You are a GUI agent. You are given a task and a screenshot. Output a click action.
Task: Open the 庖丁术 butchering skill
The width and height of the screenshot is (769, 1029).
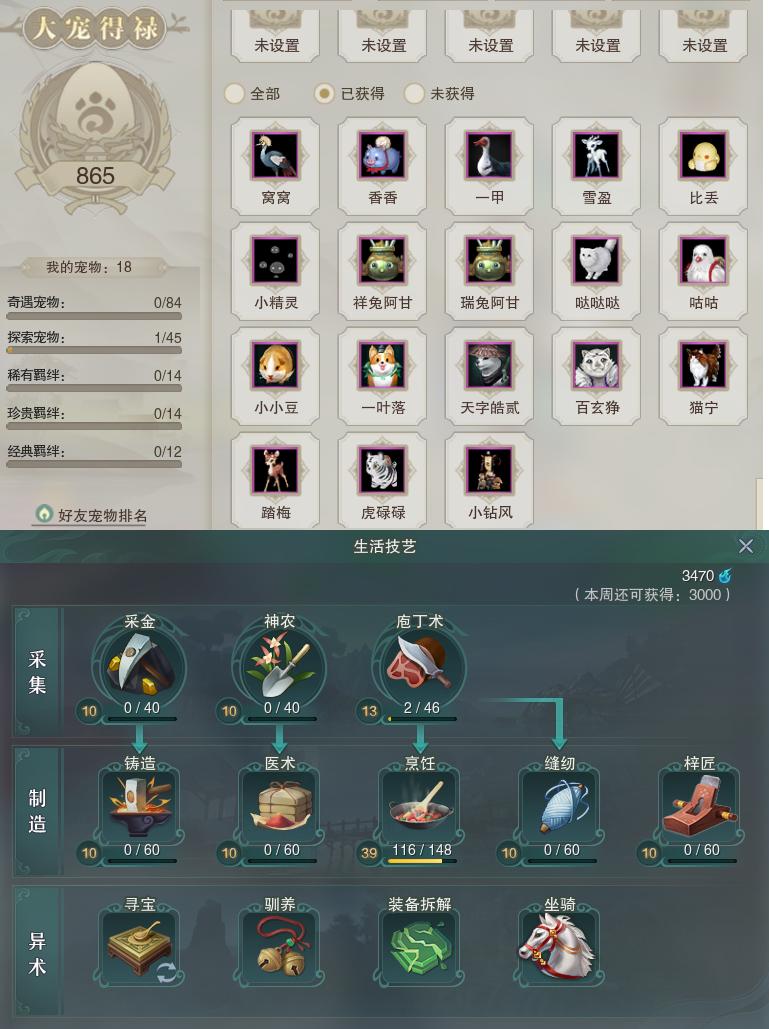tap(420, 665)
